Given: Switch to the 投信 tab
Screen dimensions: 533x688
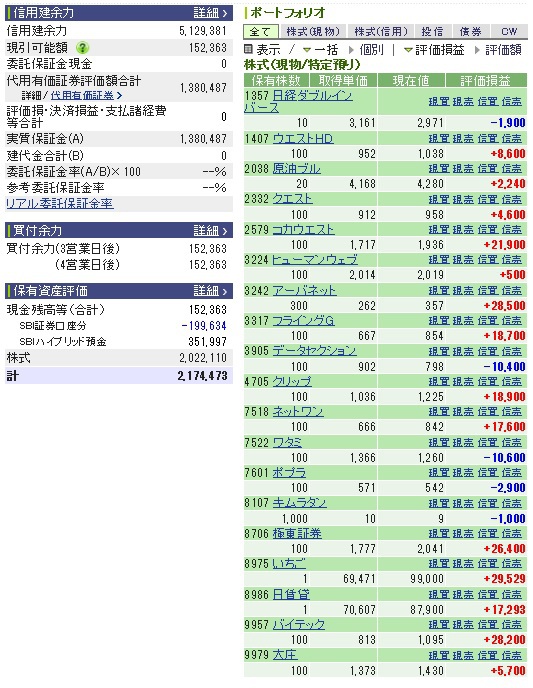Looking at the screenshot, I should tap(432, 32).
